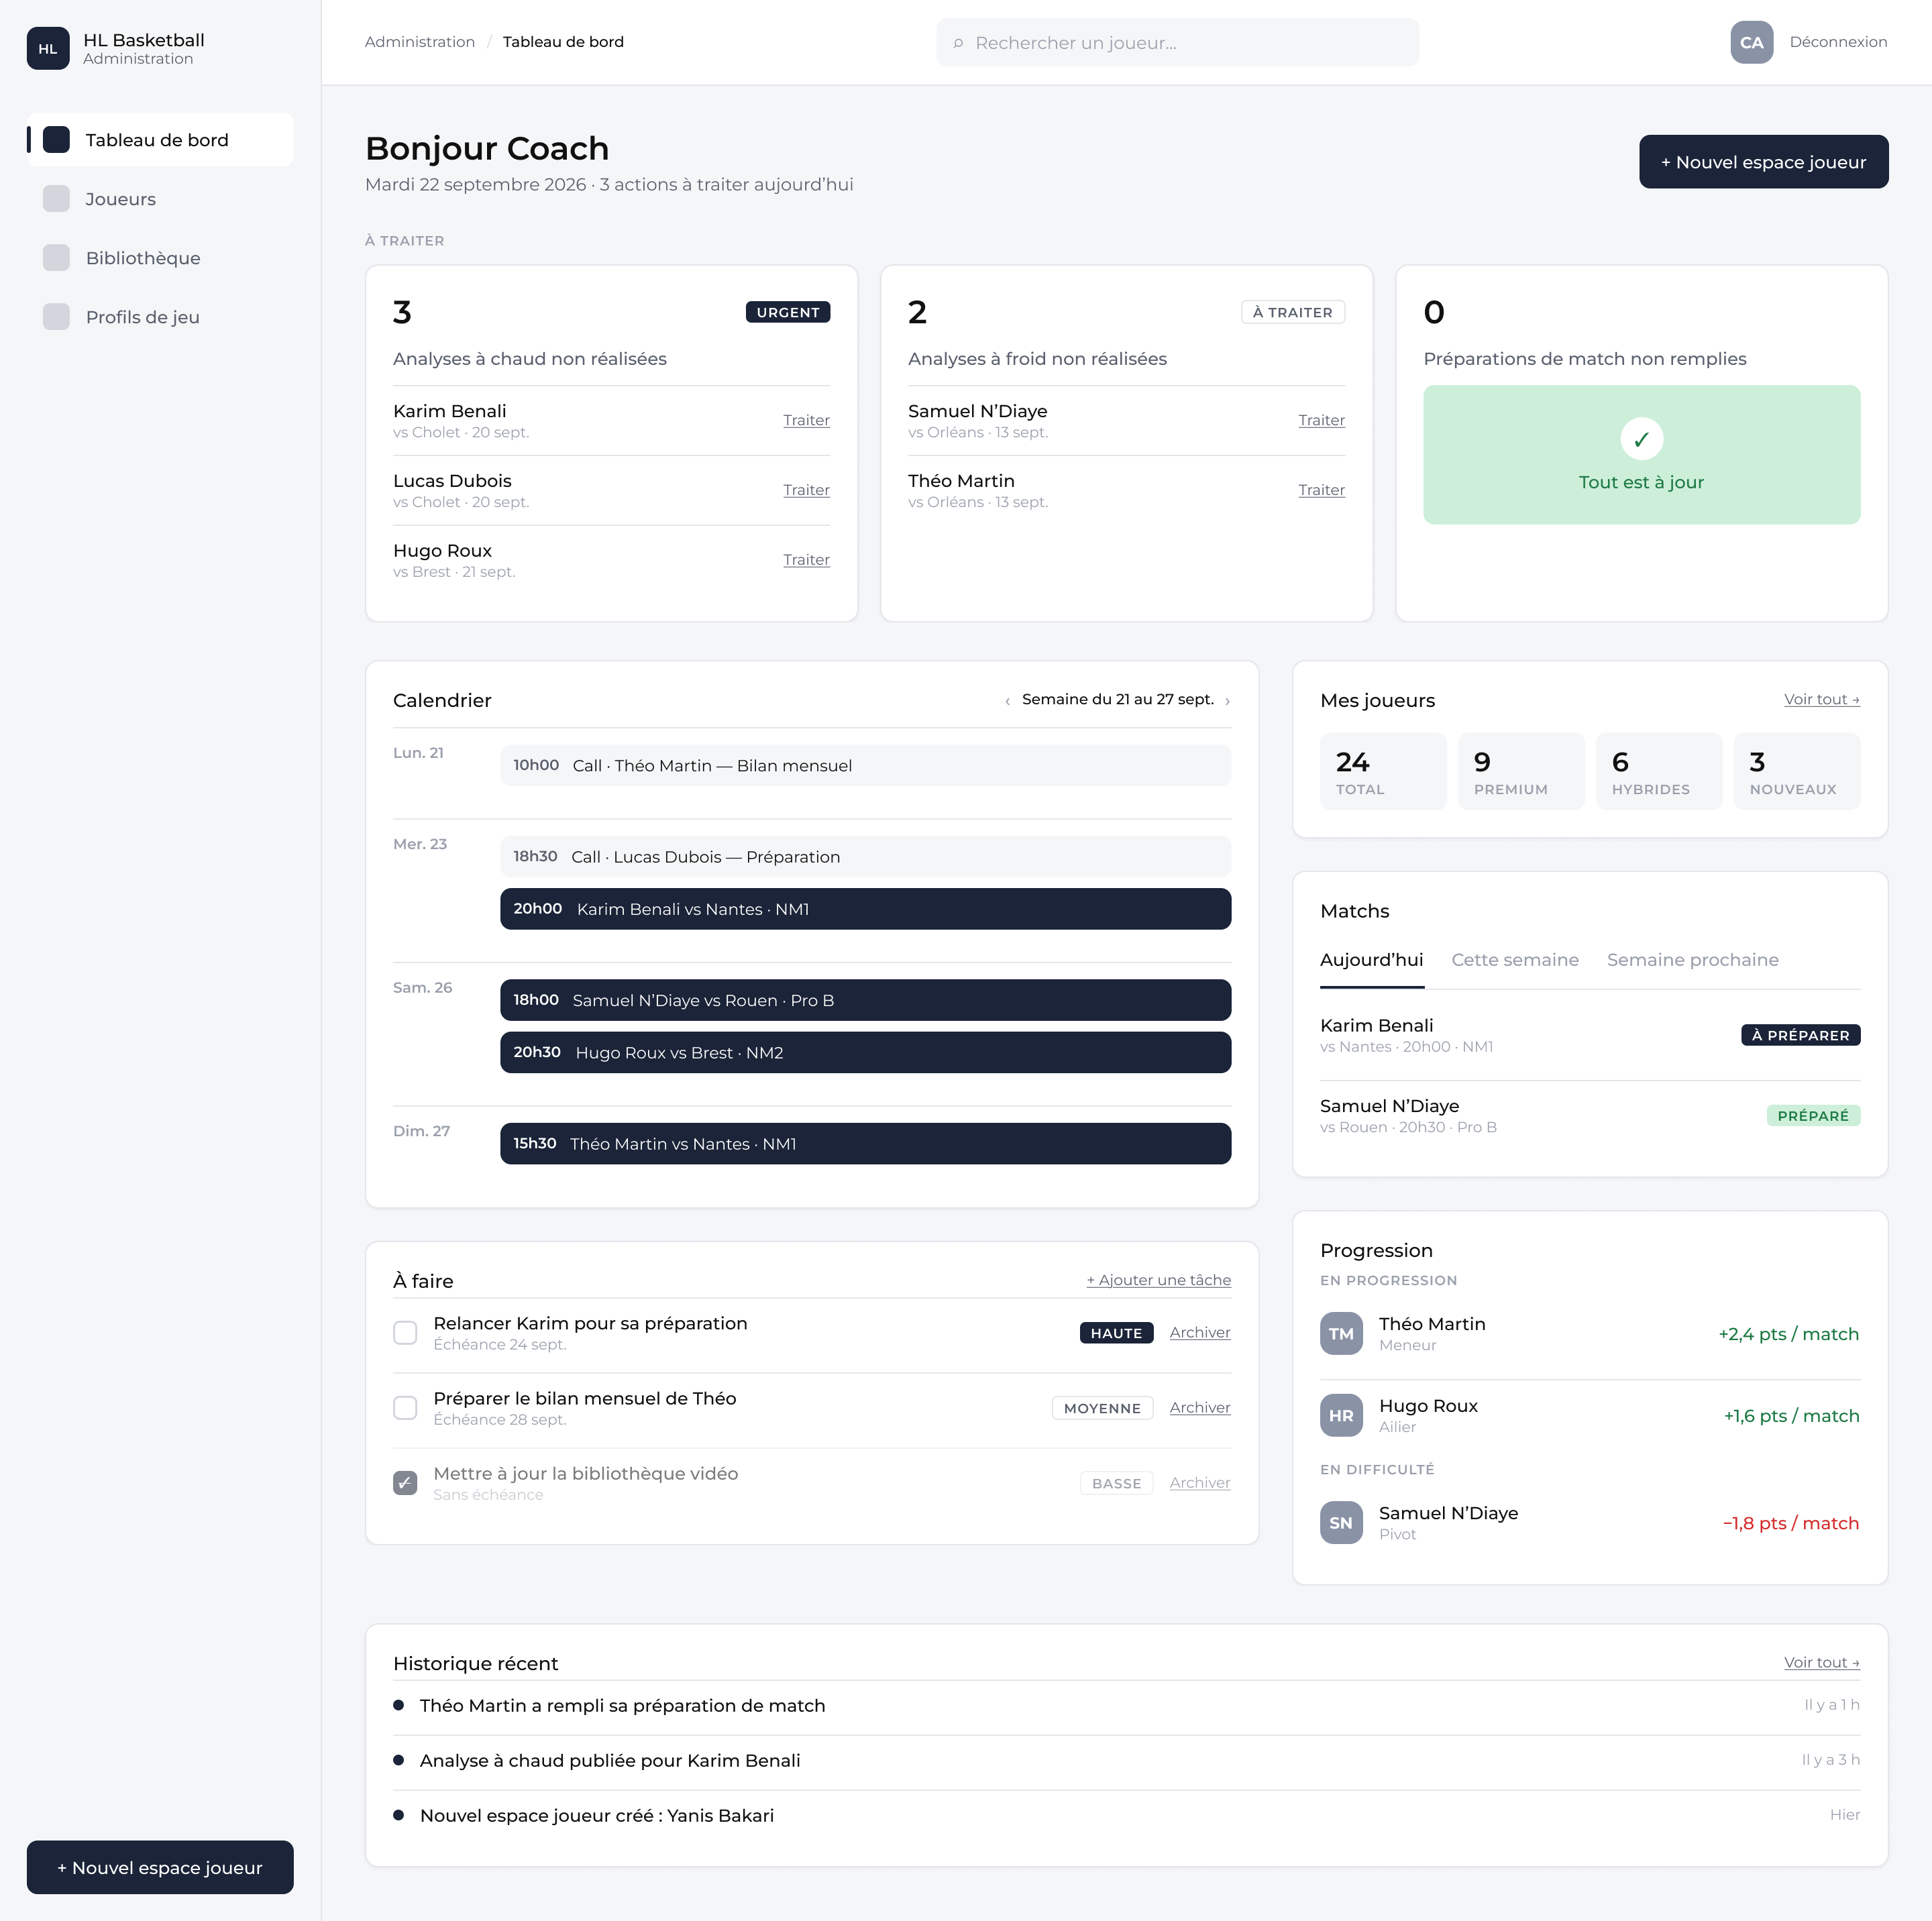
Task: Click the À PRÉPARER badge for Karim Benali
Action: pyautogui.click(x=1800, y=1035)
